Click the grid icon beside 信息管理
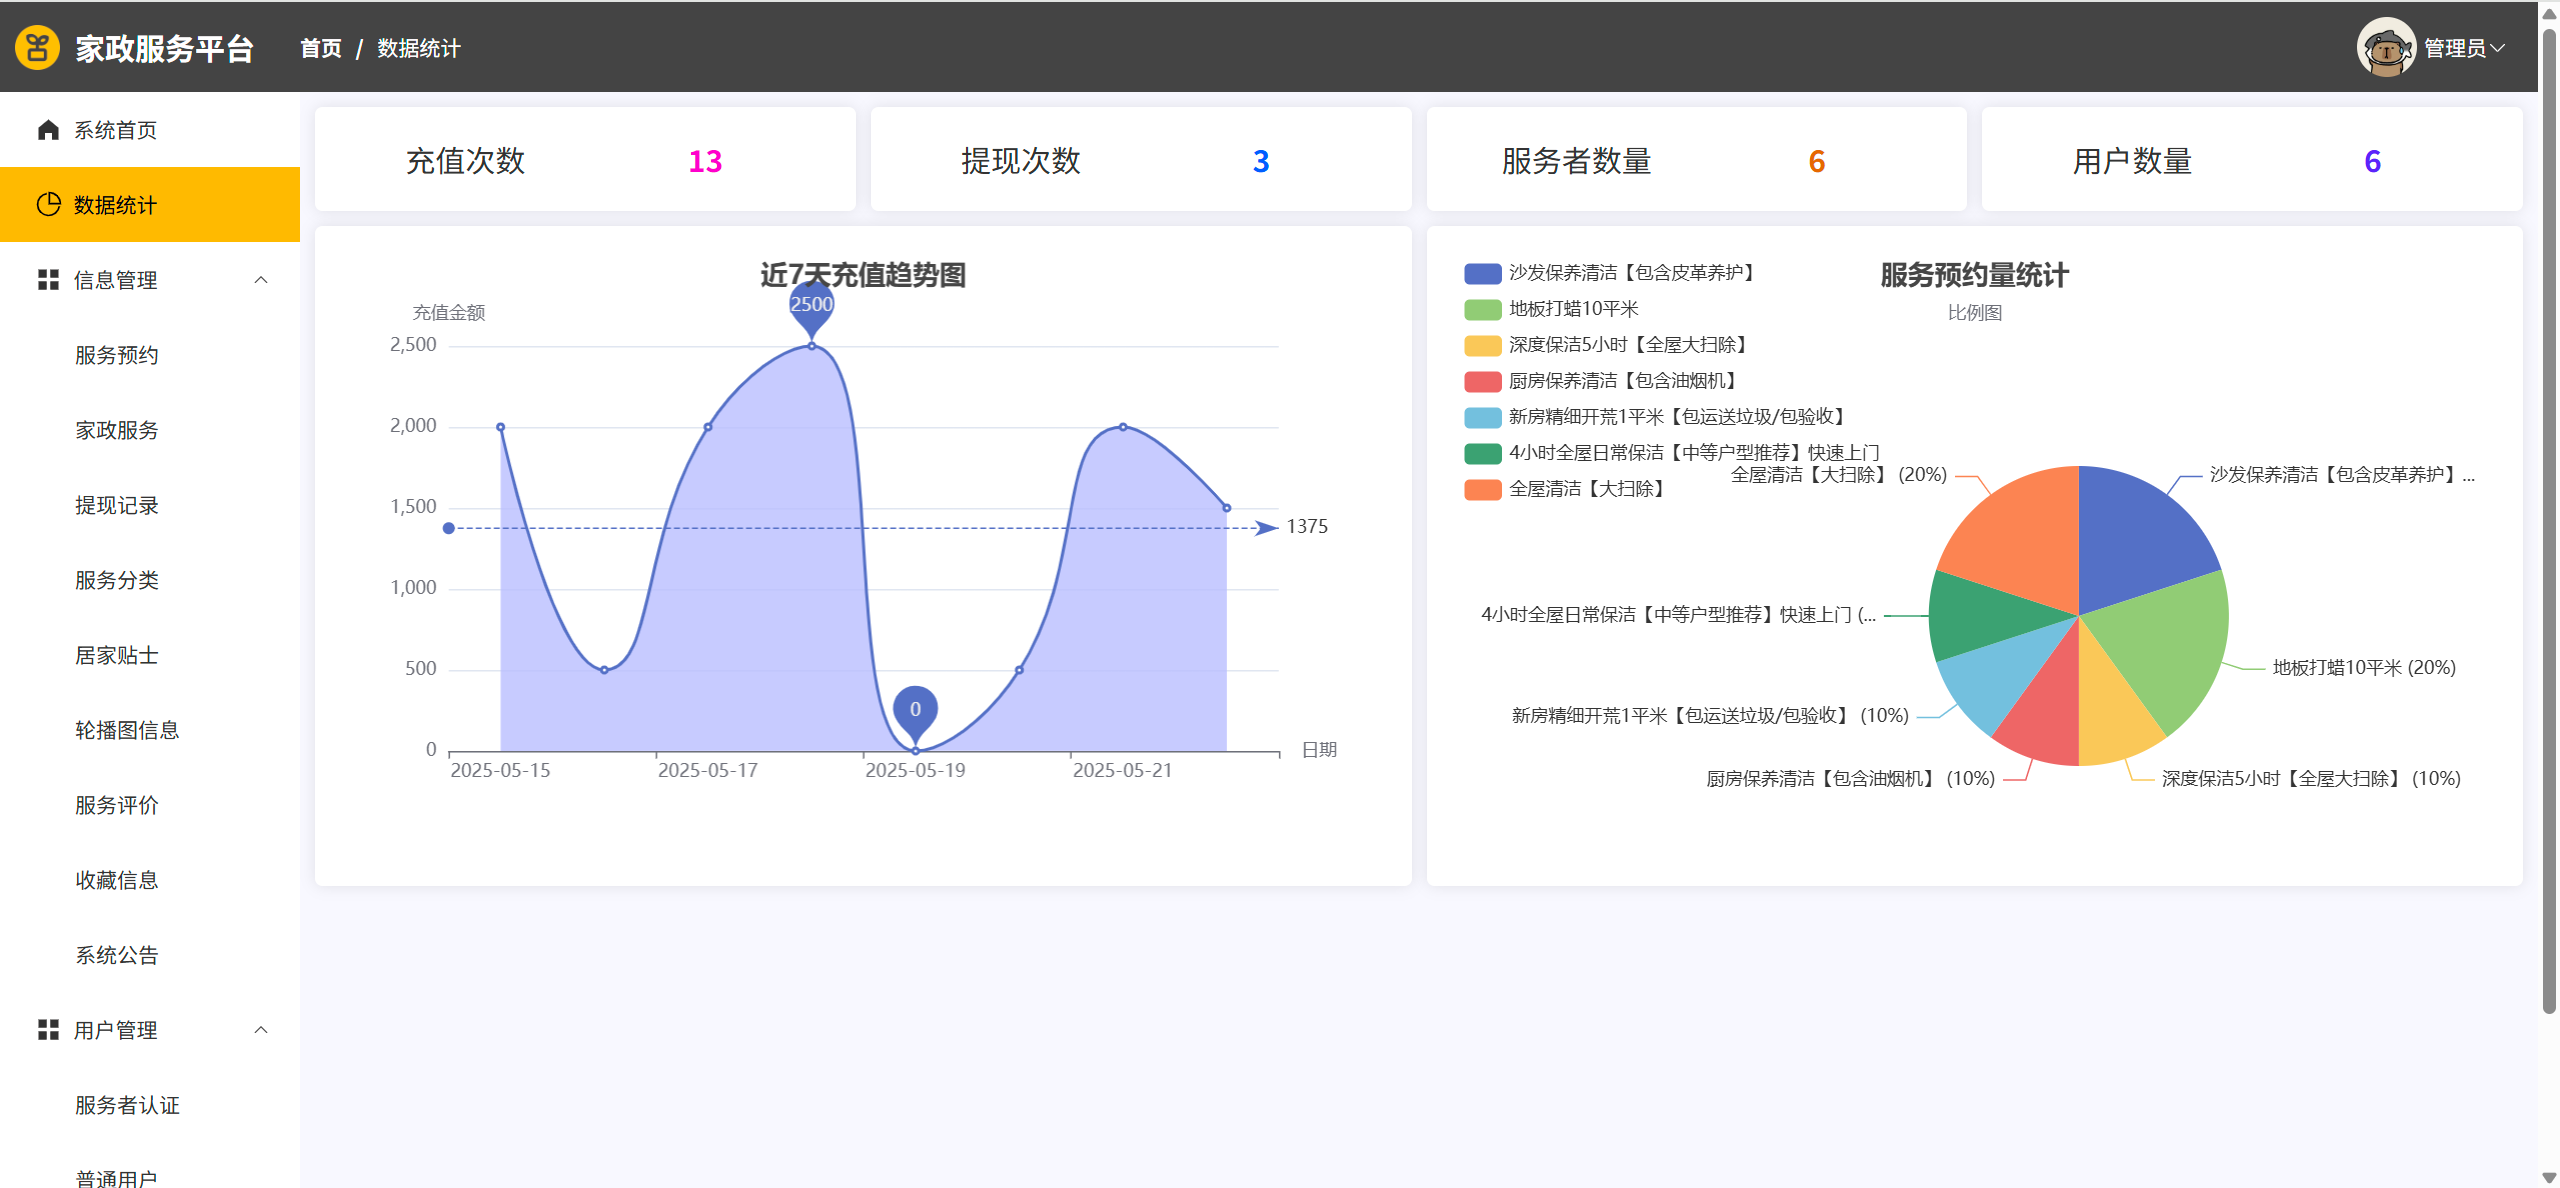This screenshot has height=1188, width=2560. [48, 280]
